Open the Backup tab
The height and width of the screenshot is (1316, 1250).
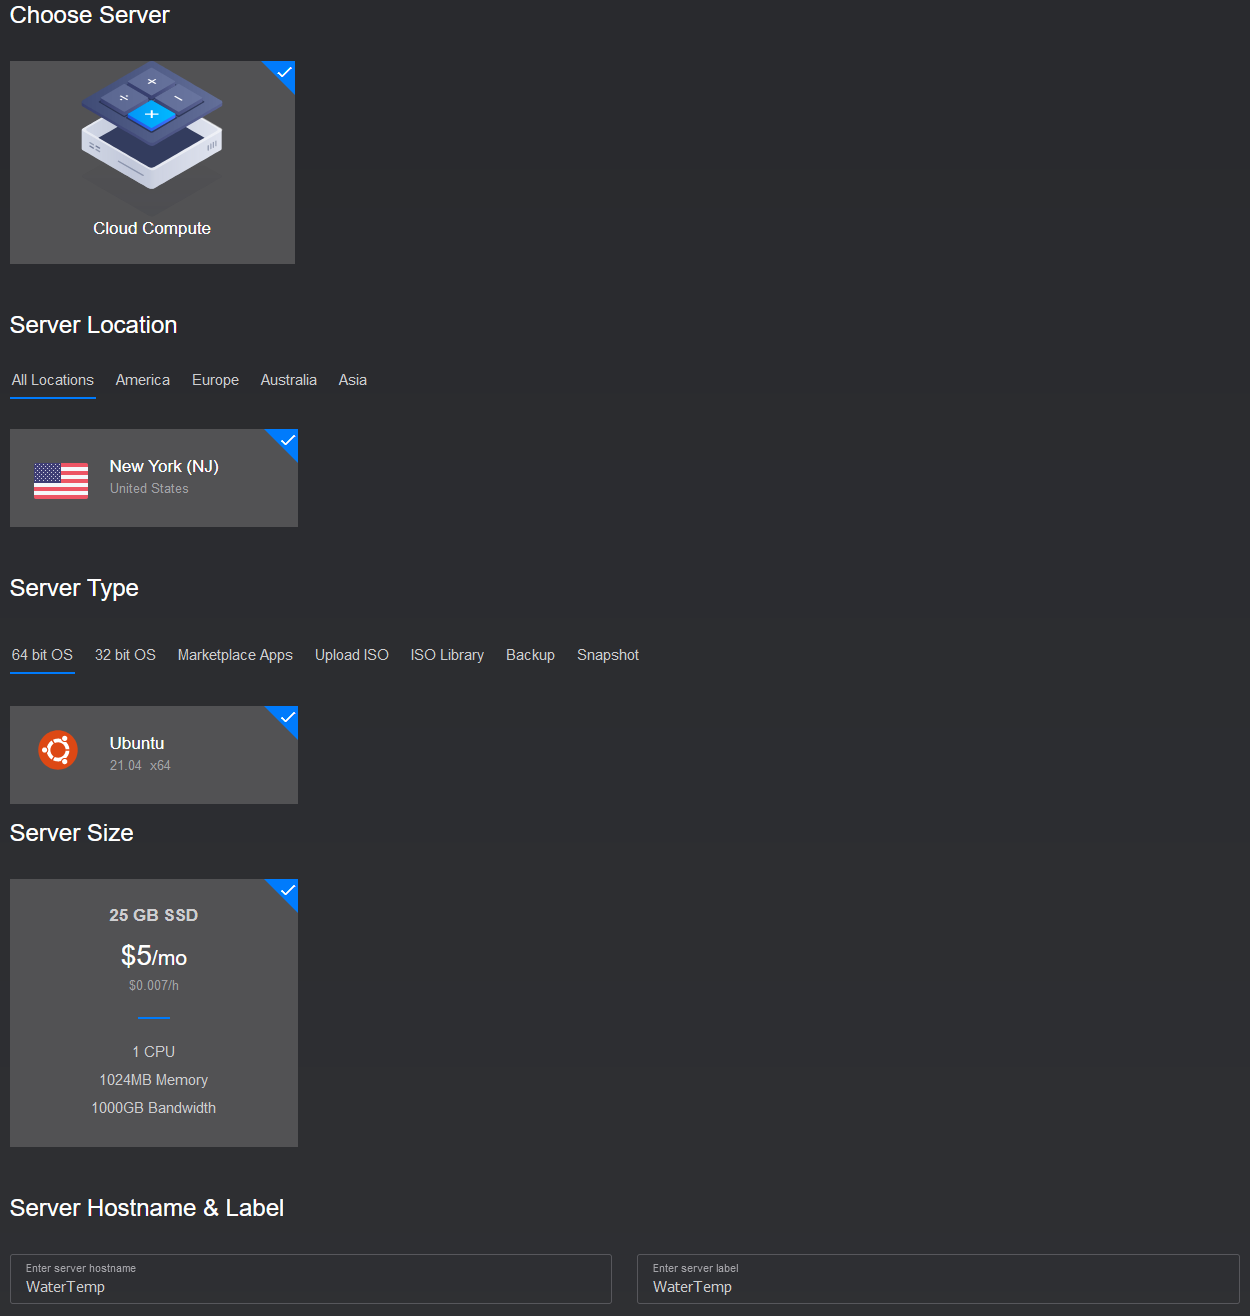[x=530, y=655]
